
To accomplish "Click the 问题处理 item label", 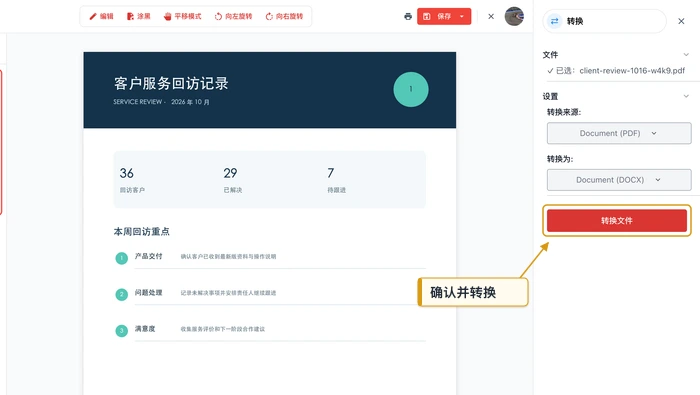I will tap(149, 293).
